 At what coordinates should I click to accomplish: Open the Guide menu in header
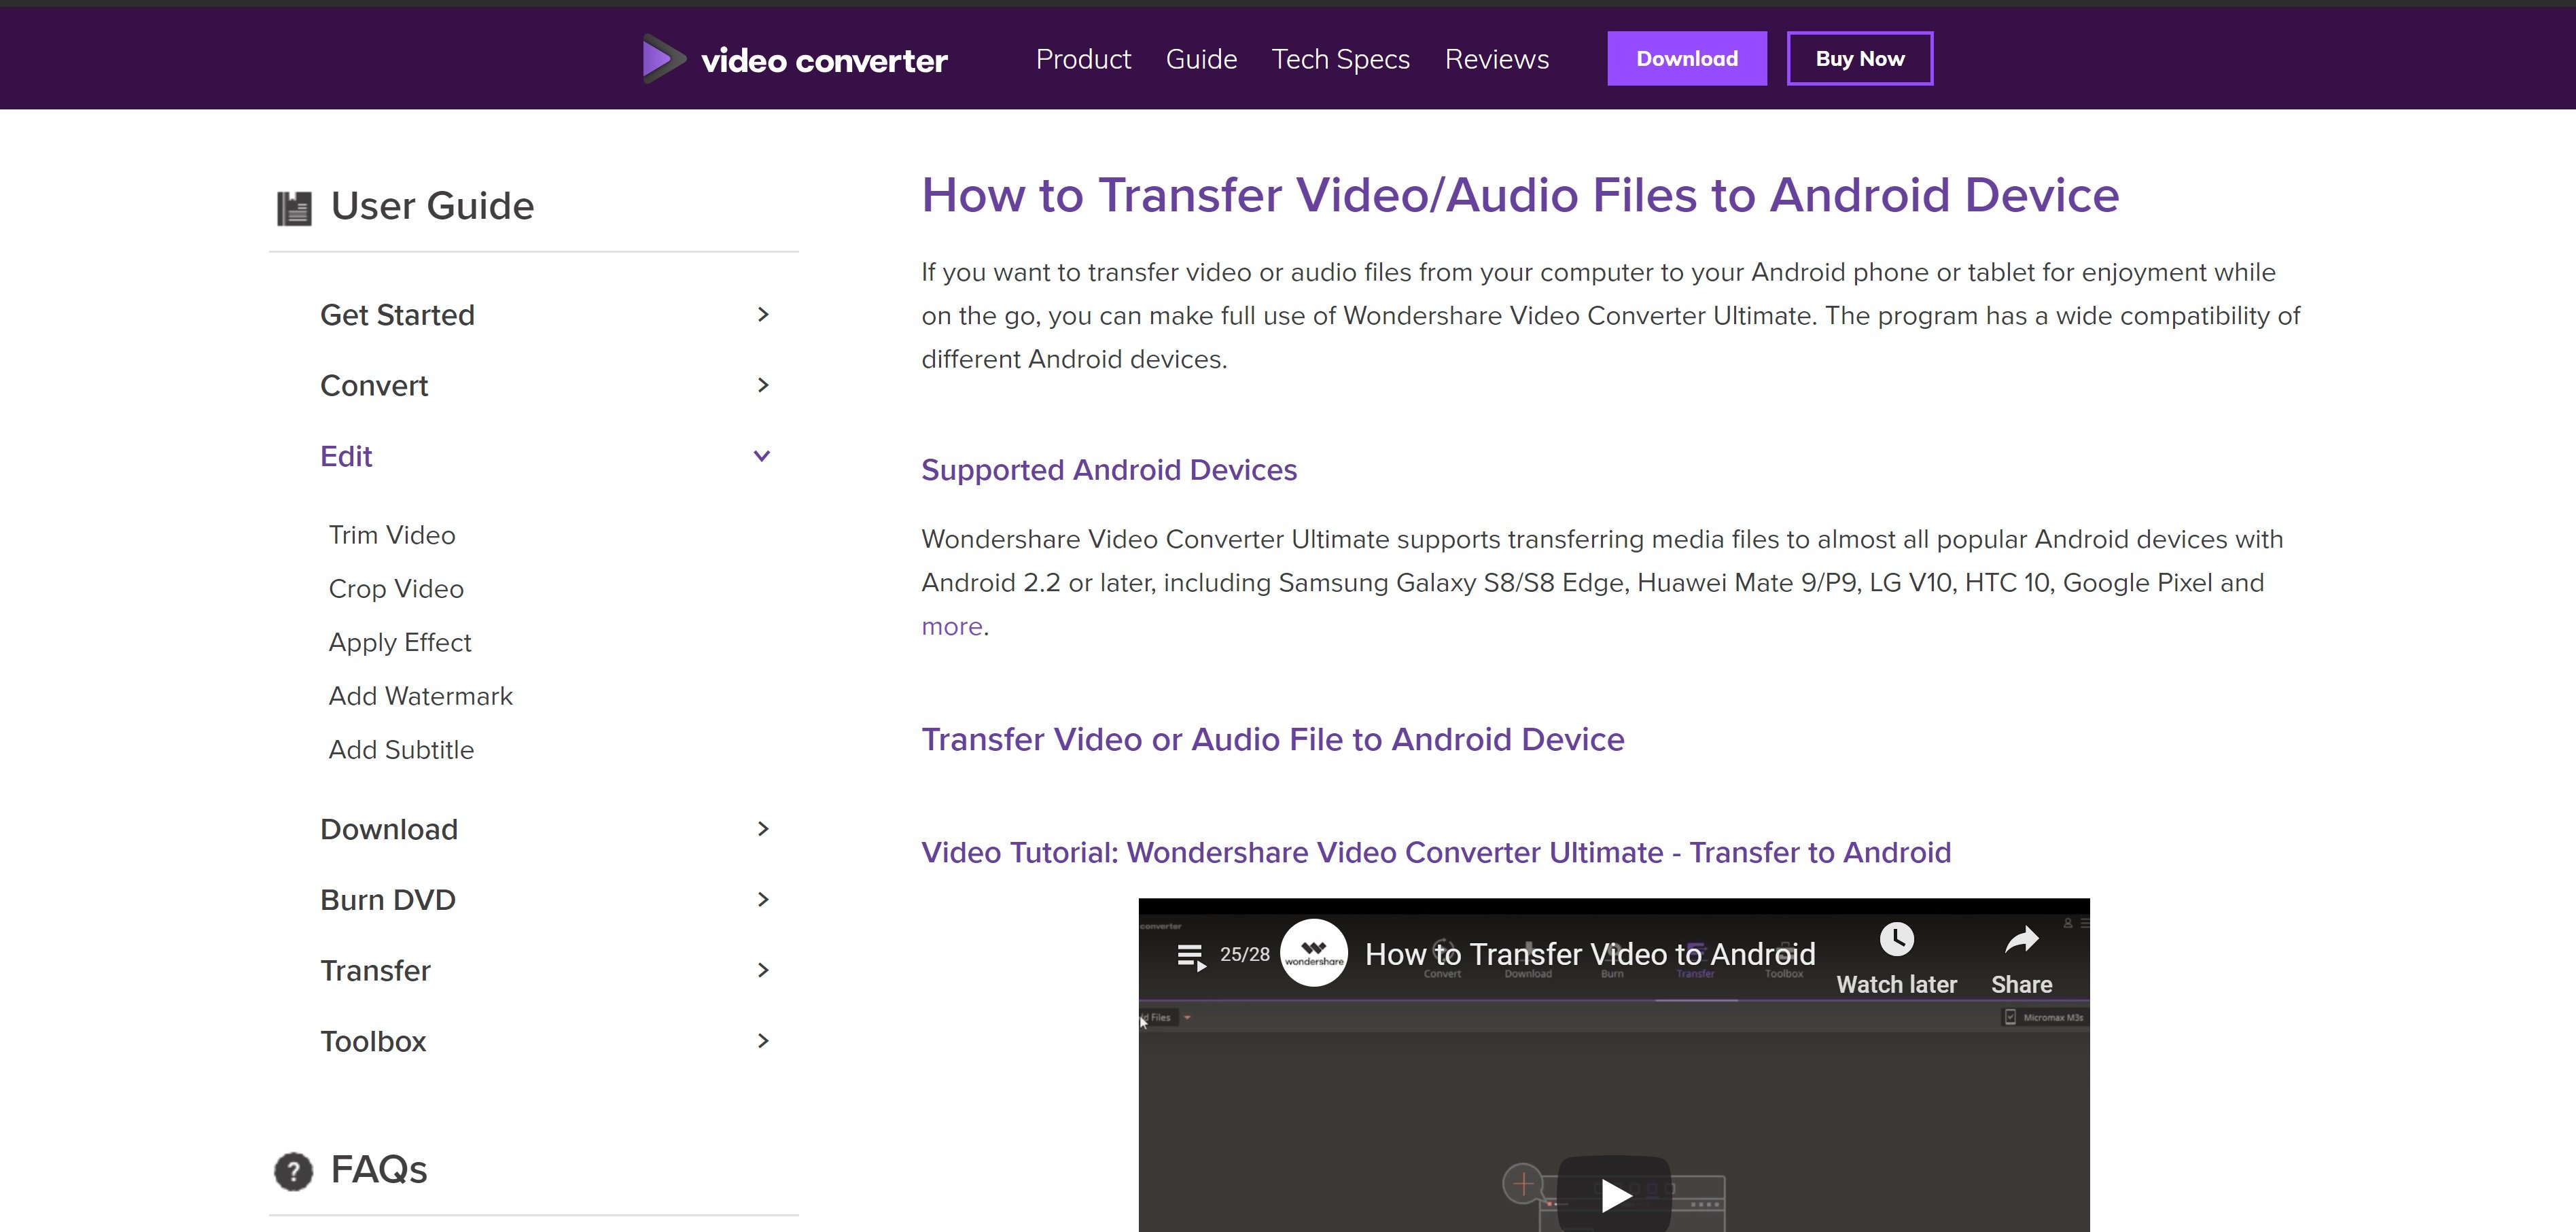pyautogui.click(x=1201, y=59)
